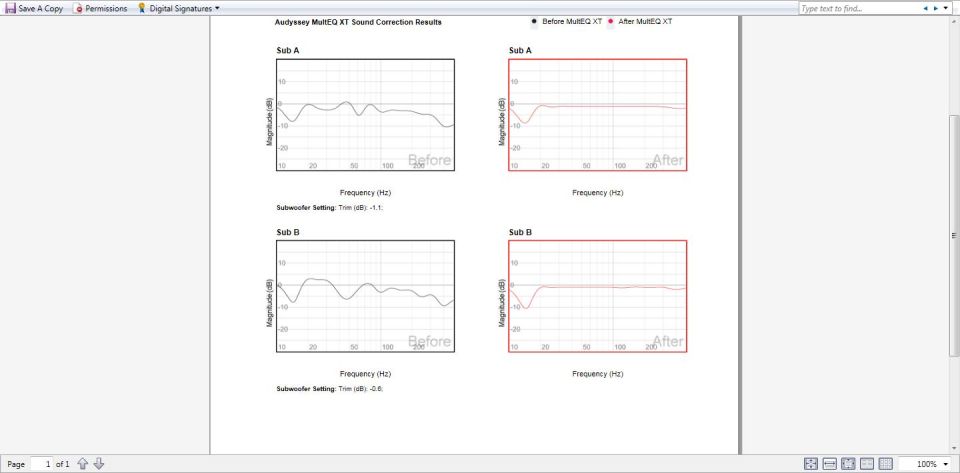Expand the Digital Signatures dropdown arrow
Screen dimensions: 960x473
click(x=218, y=9)
